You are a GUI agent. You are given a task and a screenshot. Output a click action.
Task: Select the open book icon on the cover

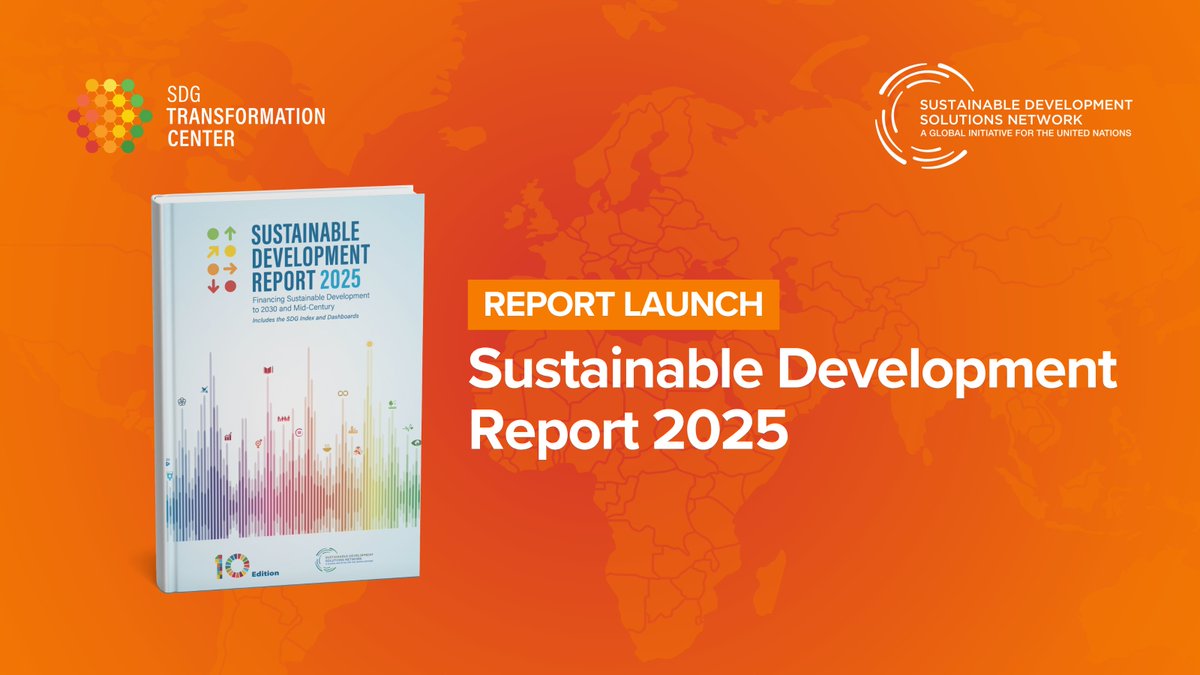pos(268,370)
